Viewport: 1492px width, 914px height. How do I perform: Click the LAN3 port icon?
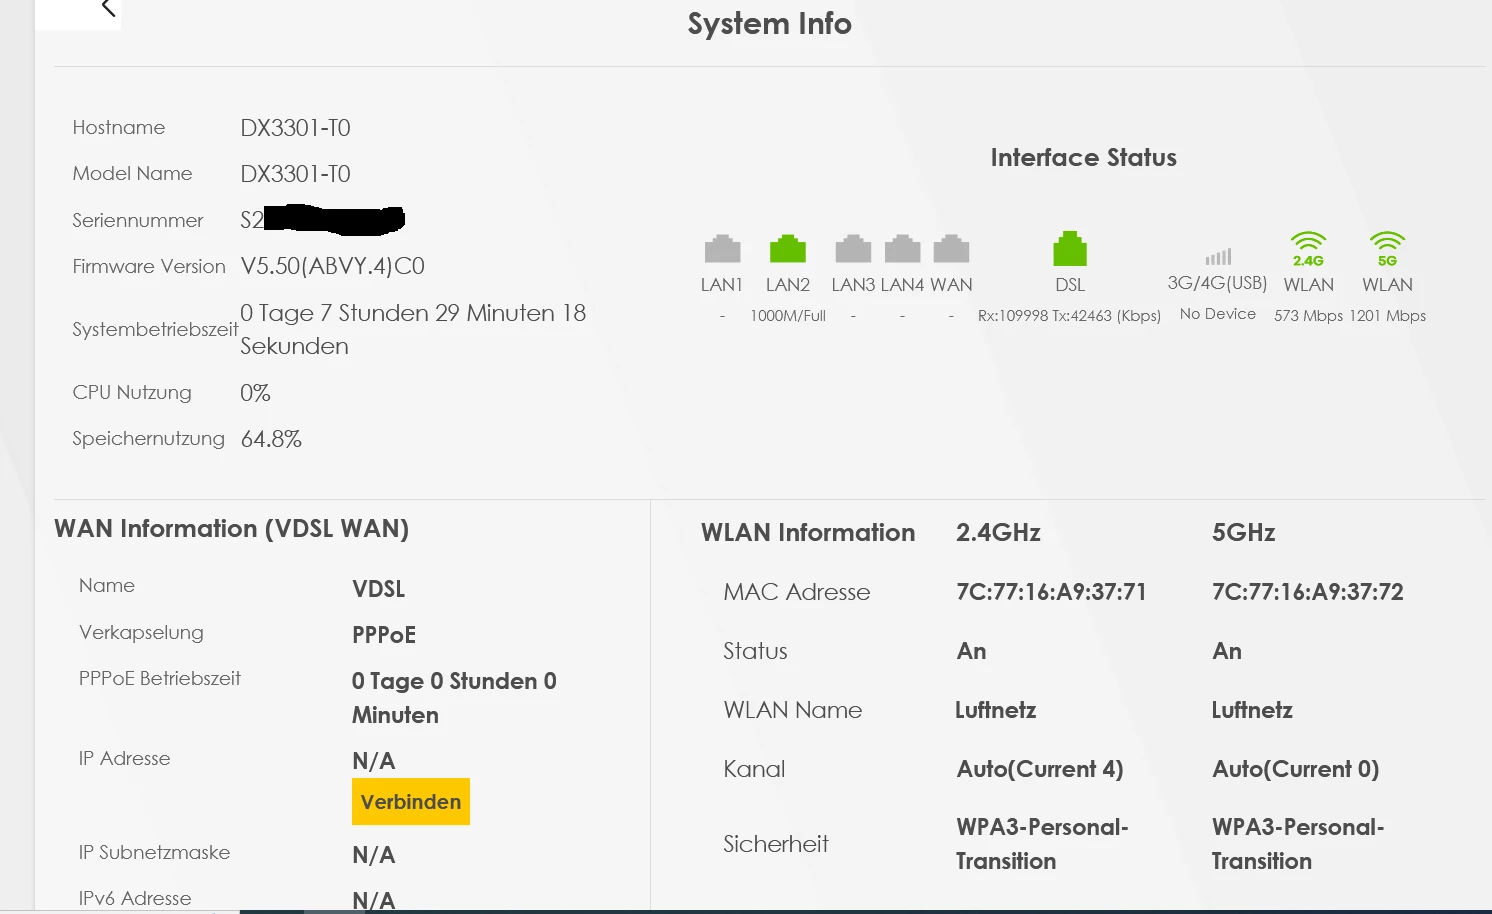pyautogui.click(x=853, y=249)
